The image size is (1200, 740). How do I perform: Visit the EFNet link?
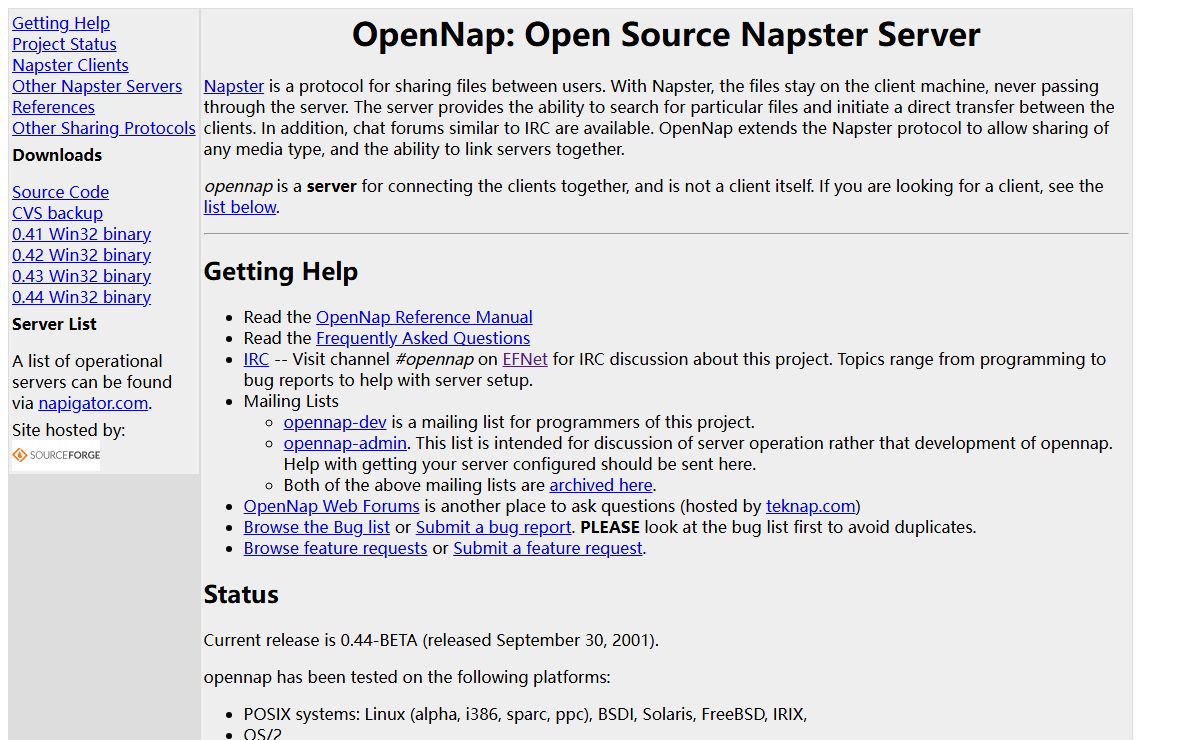(525, 359)
